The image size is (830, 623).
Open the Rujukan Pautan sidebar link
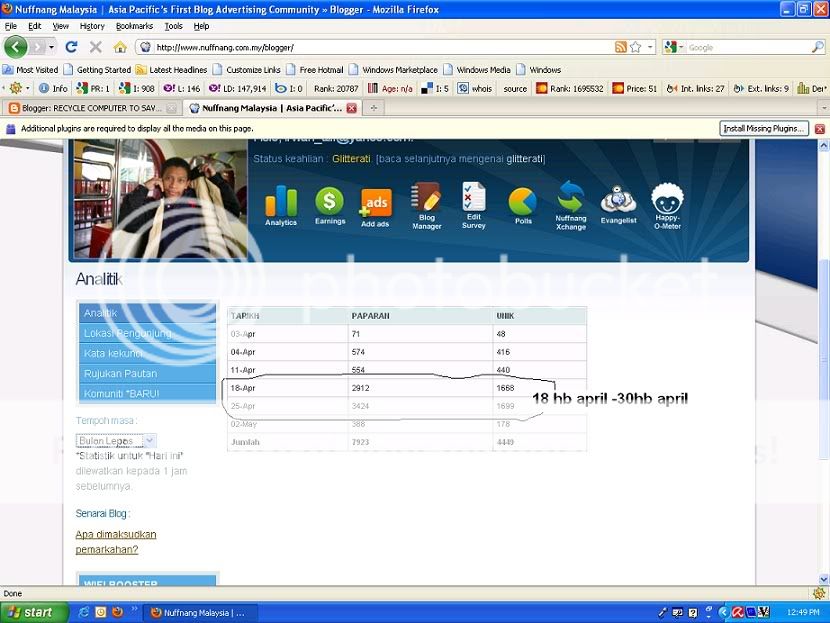pyautogui.click(x=148, y=373)
